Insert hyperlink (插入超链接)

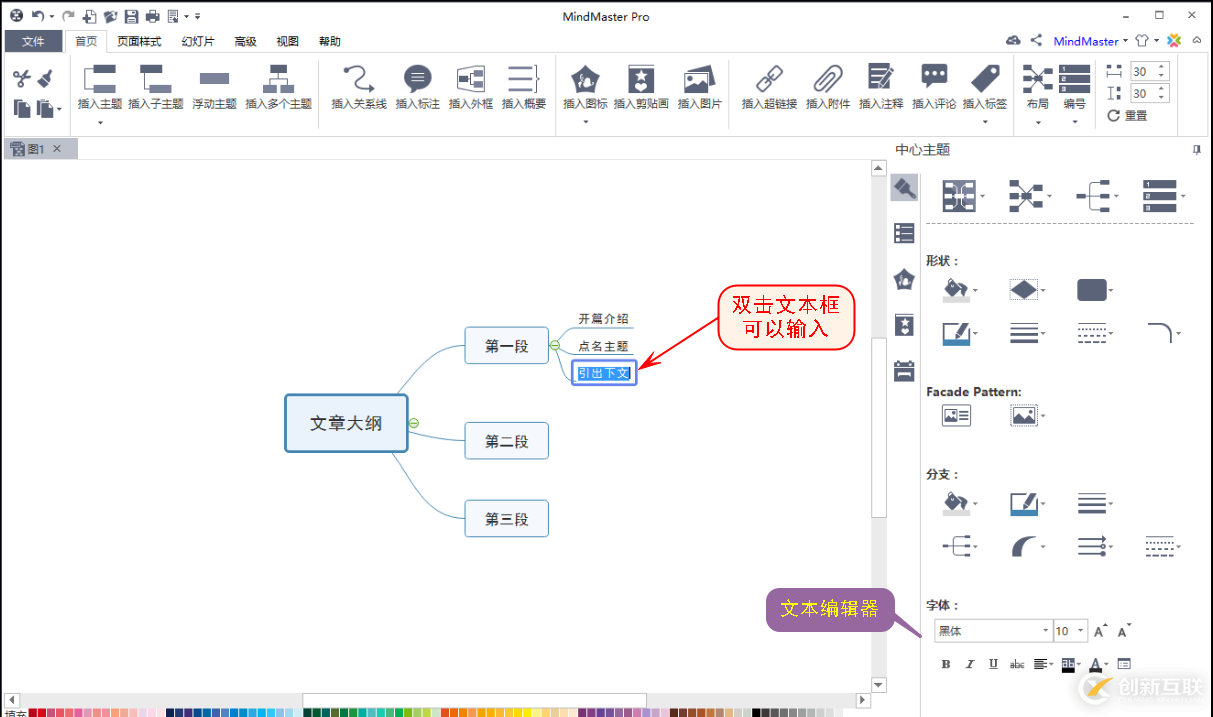click(x=769, y=78)
